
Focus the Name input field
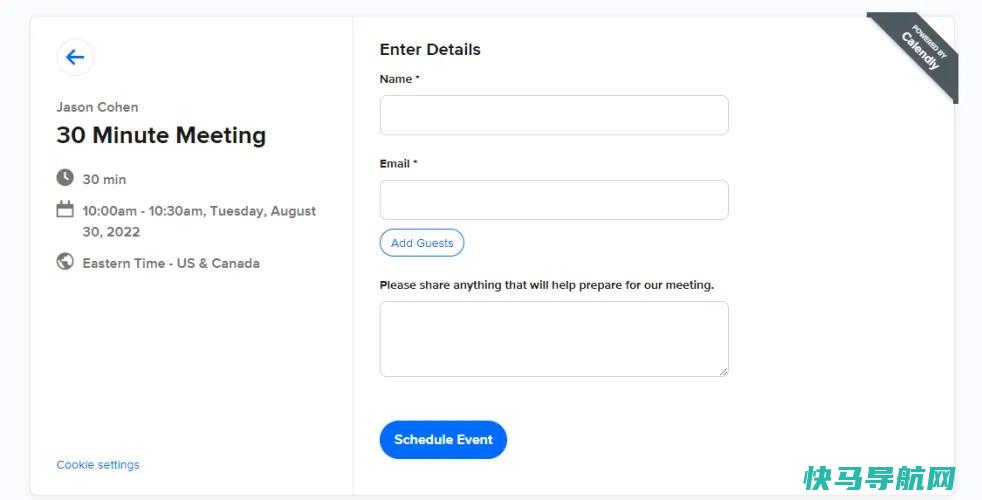pyautogui.click(x=554, y=115)
